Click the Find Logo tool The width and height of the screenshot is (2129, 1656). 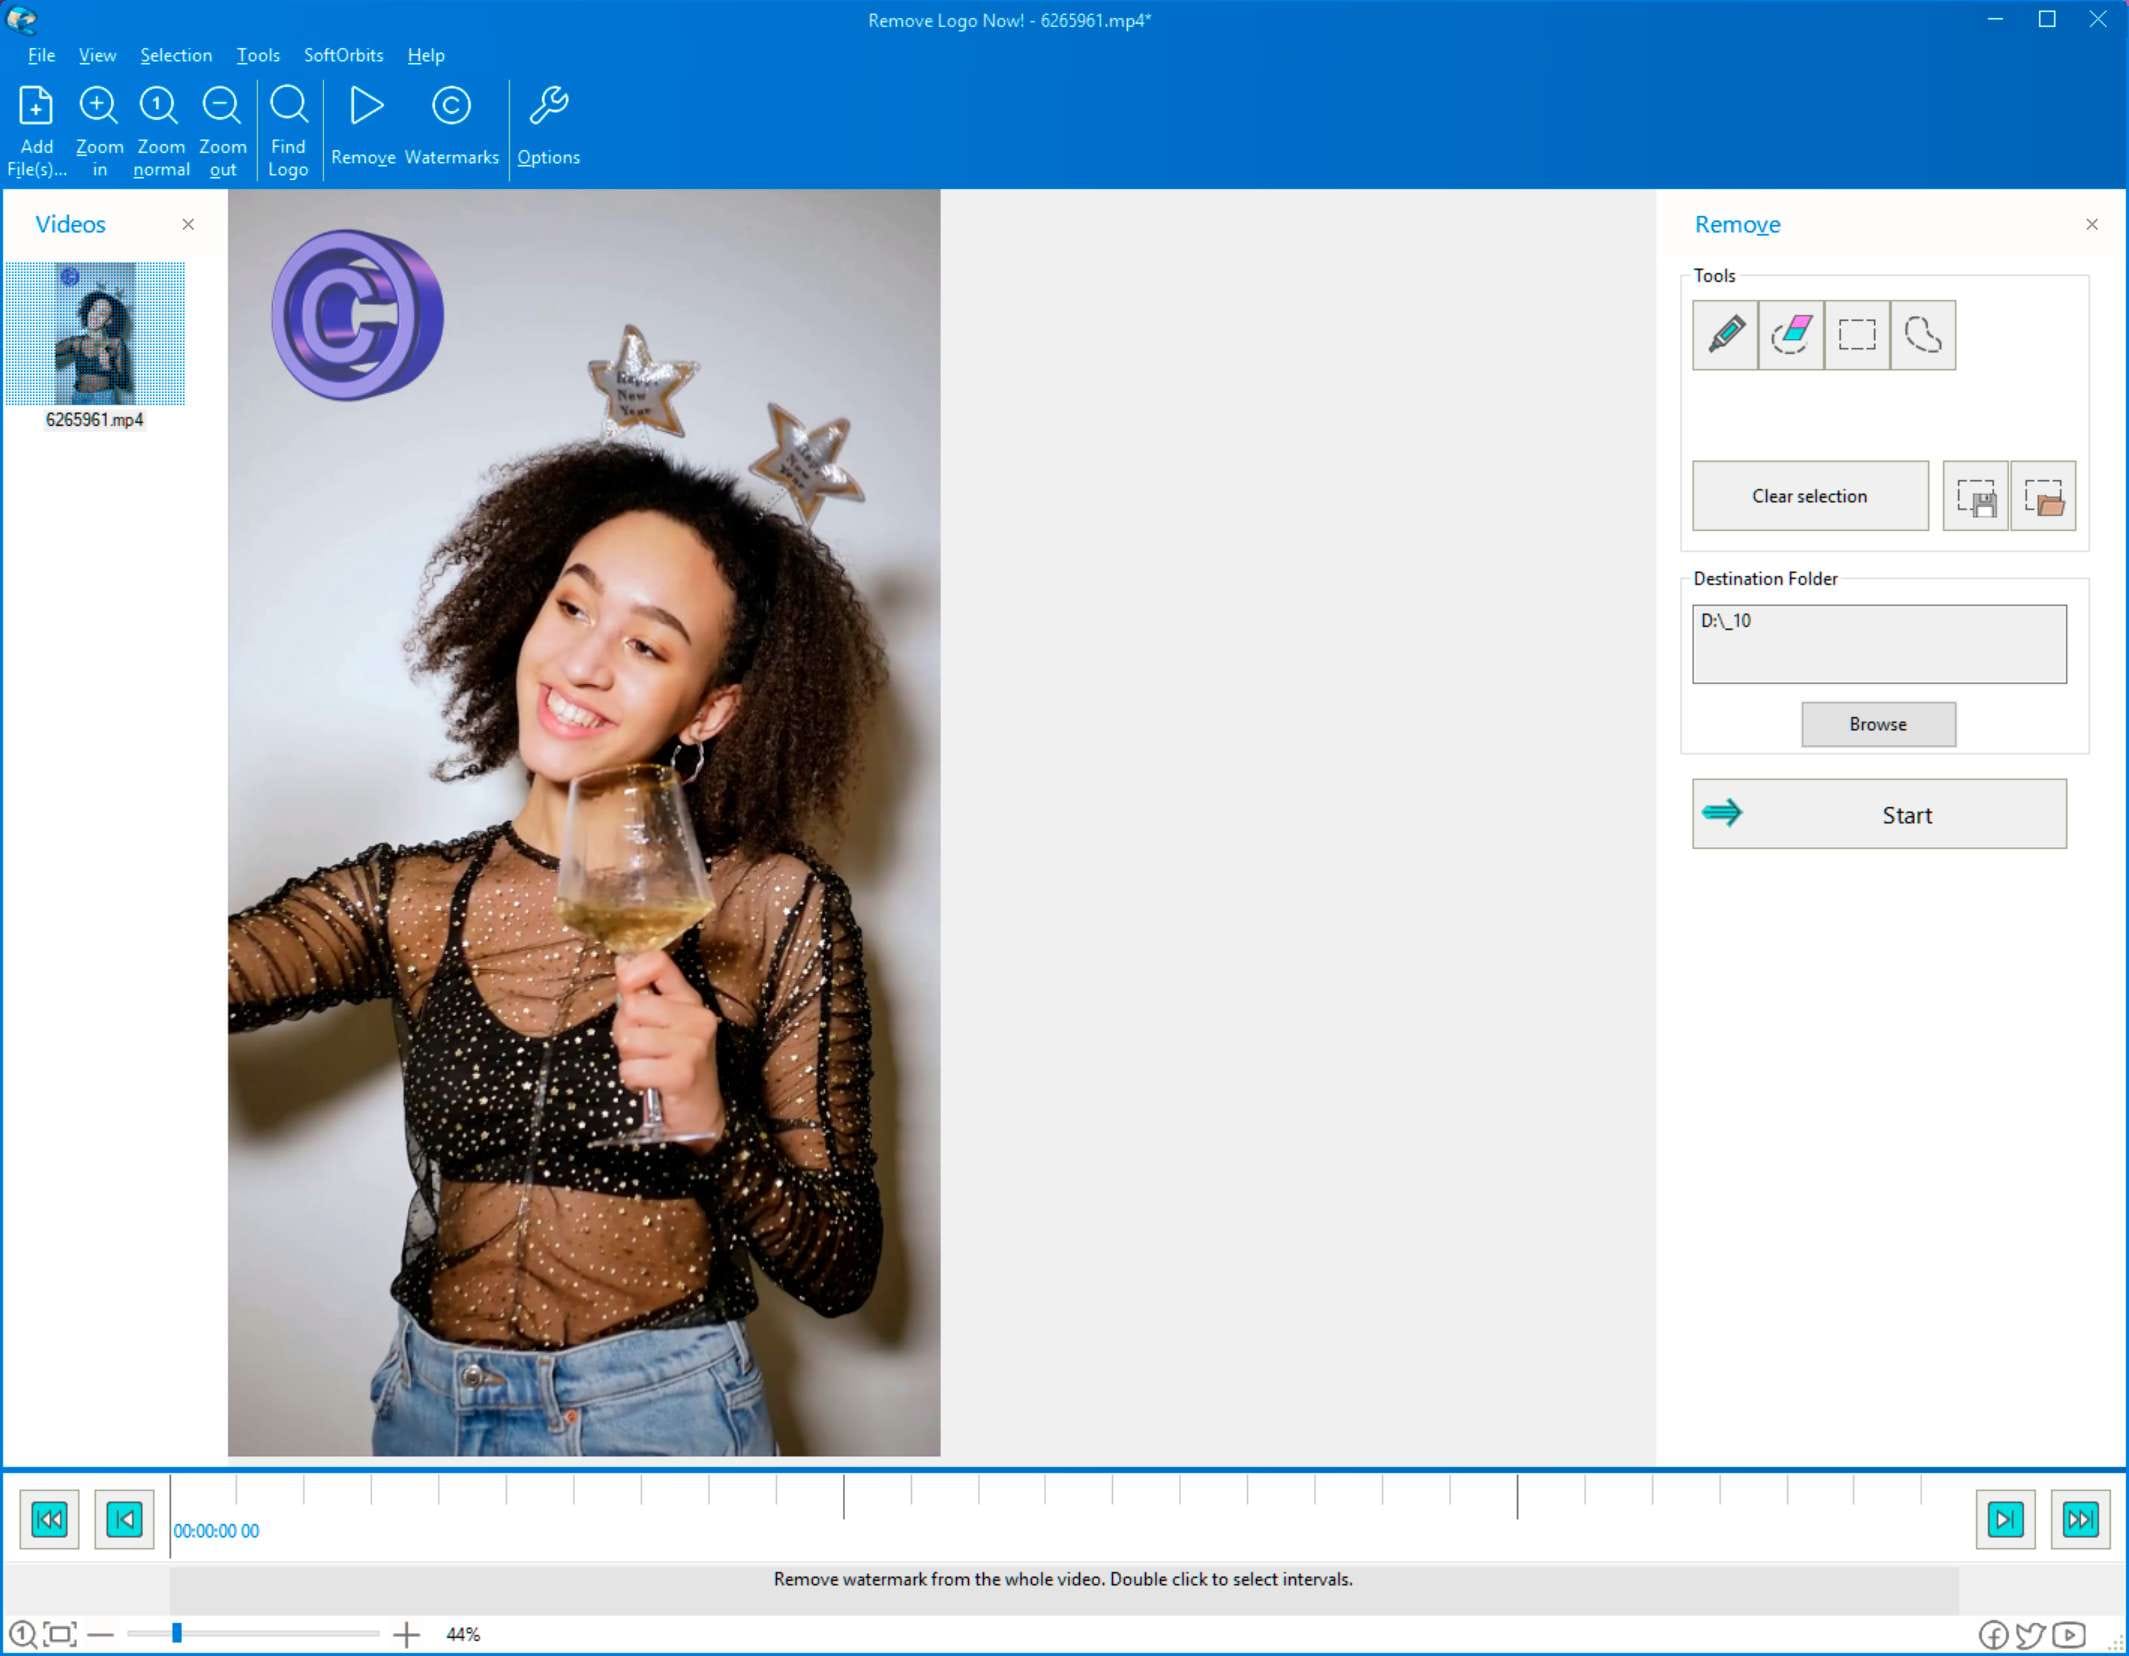[285, 130]
